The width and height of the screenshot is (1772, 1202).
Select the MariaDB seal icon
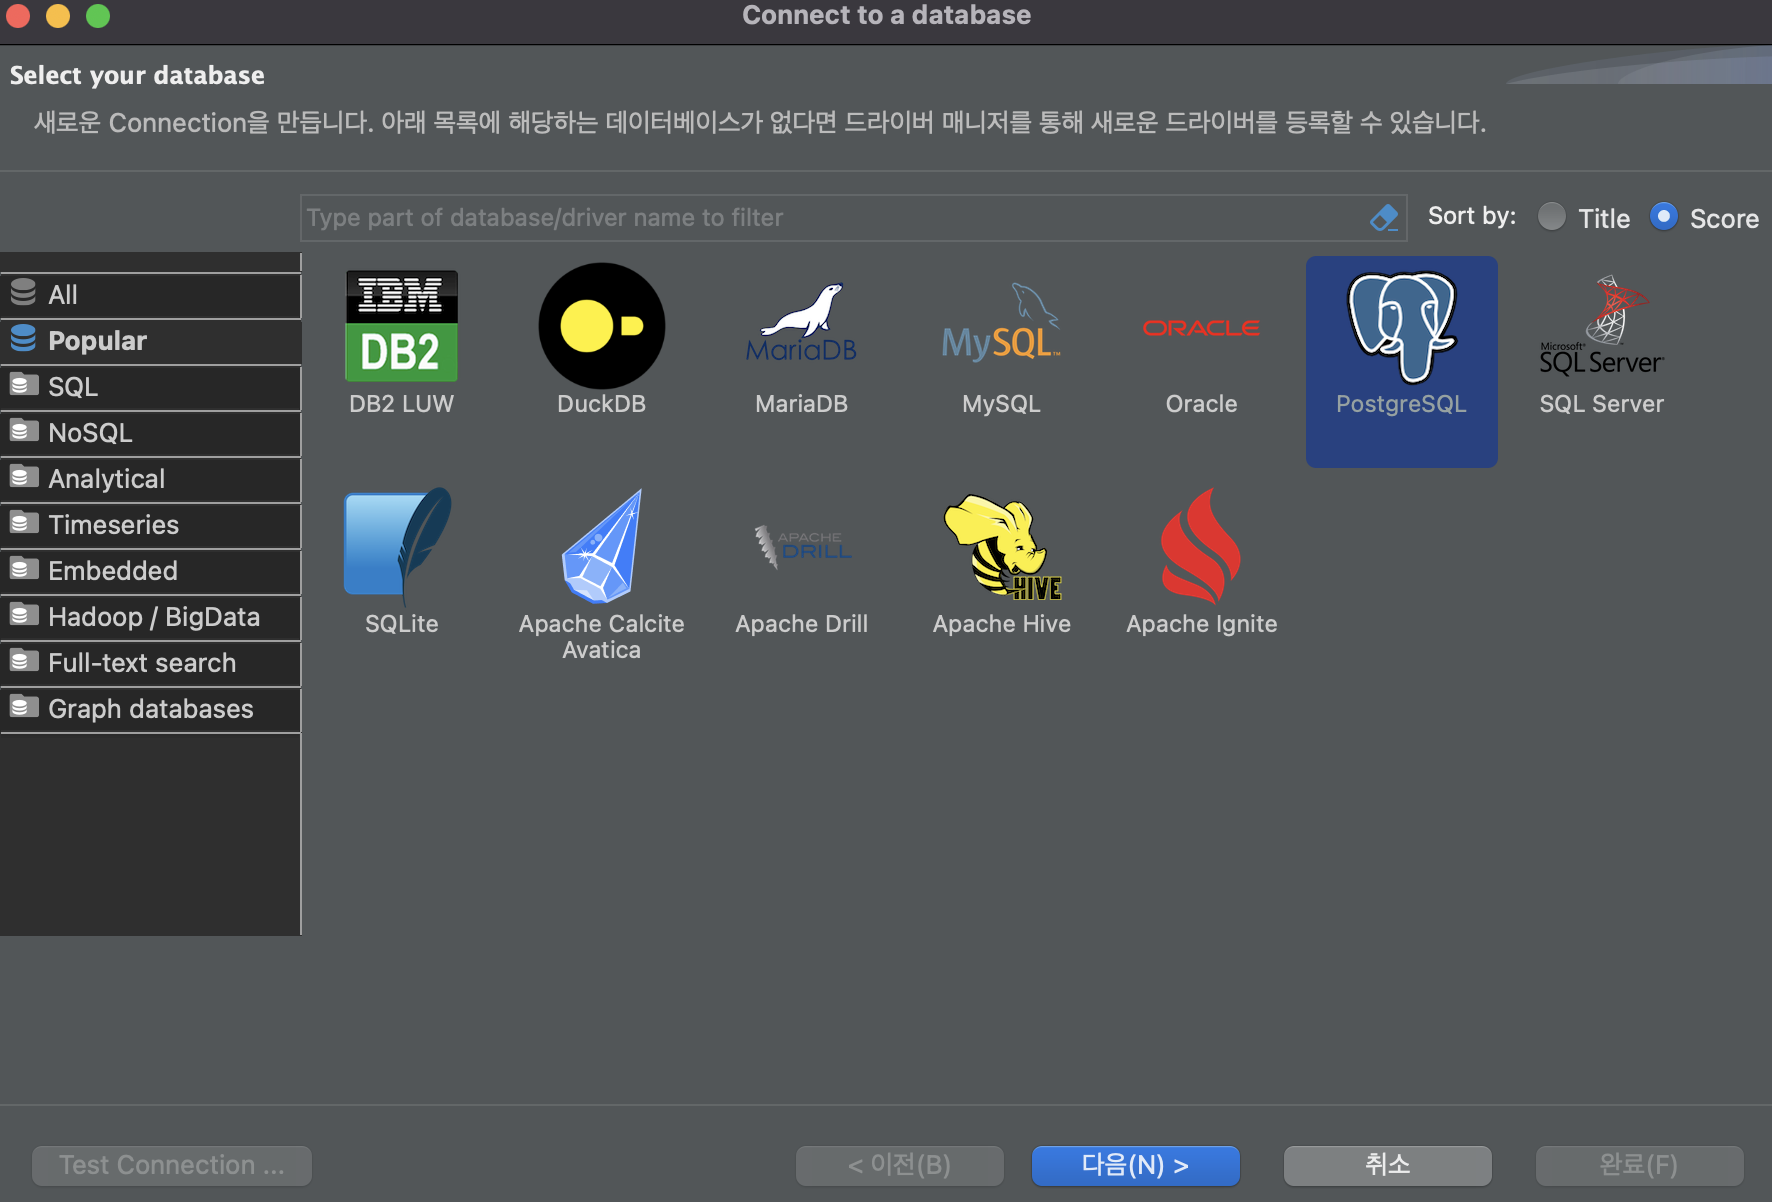(801, 324)
